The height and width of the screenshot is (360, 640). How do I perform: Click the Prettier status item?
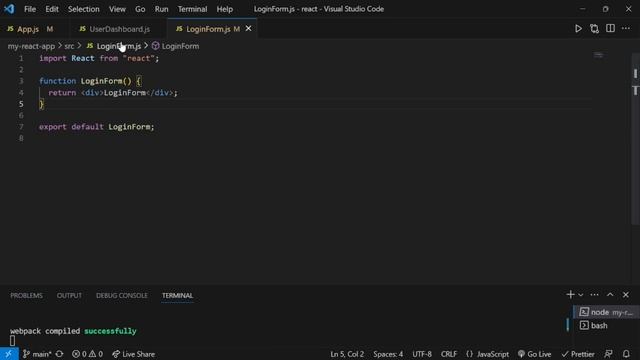[x=578, y=354]
